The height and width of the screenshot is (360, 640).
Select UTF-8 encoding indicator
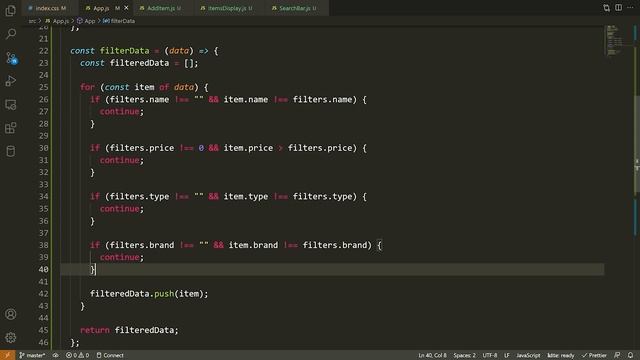click(490, 355)
